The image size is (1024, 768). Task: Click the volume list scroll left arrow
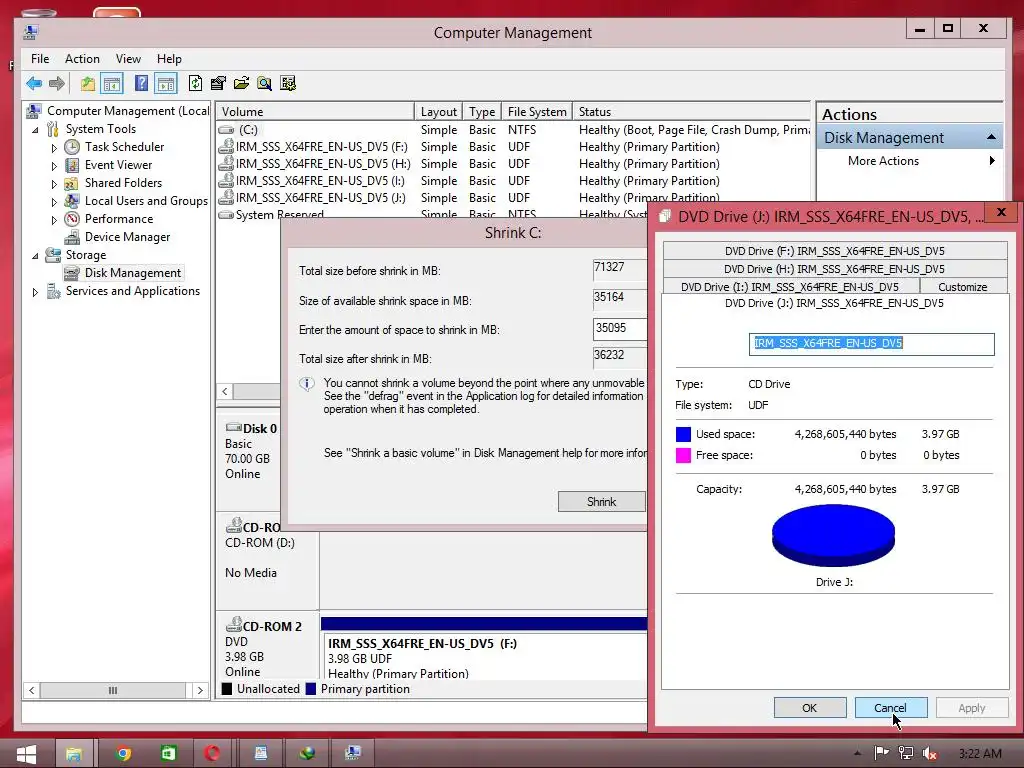pyautogui.click(x=225, y=391)
